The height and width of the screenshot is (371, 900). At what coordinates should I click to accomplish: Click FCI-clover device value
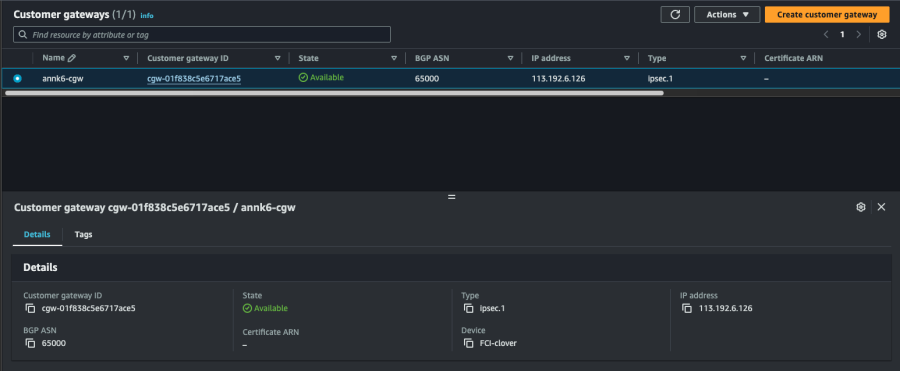click(x=498, y=343)
